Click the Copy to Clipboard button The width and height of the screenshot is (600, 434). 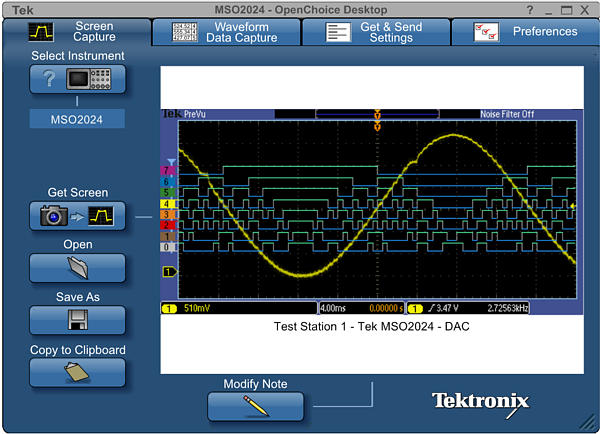77,372
